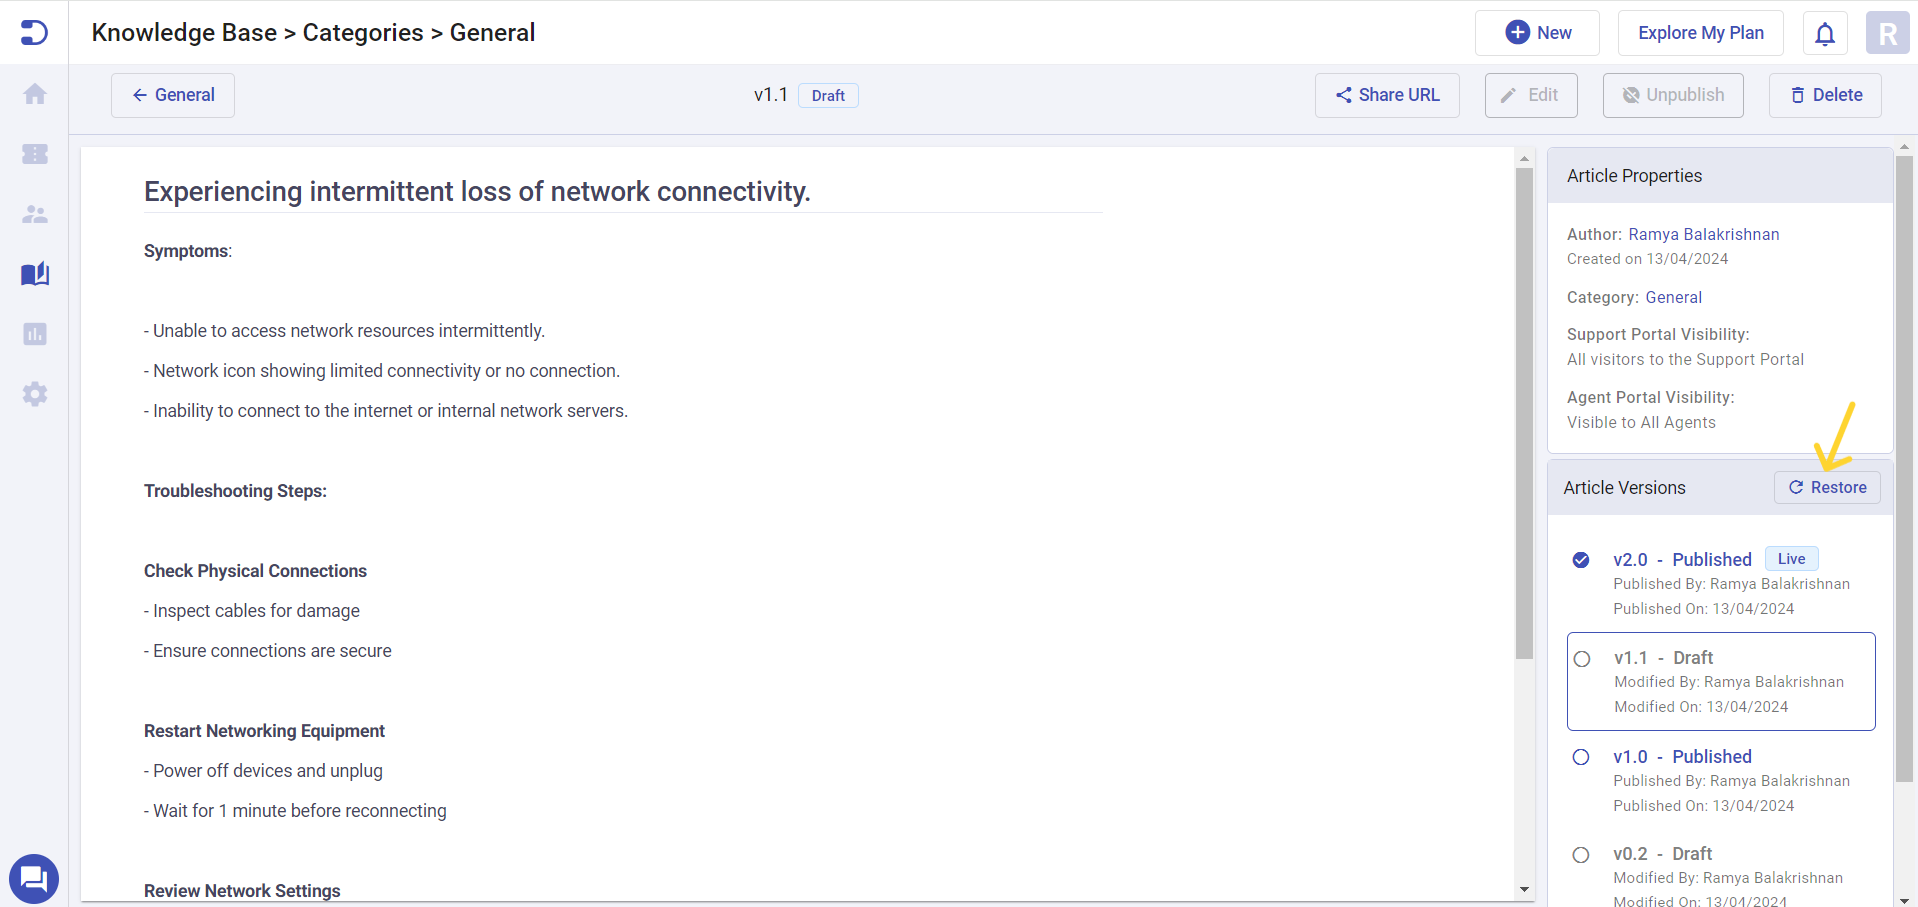Click the notifications bell icon
The image size is (1918, 907).
coord(1825,34)
